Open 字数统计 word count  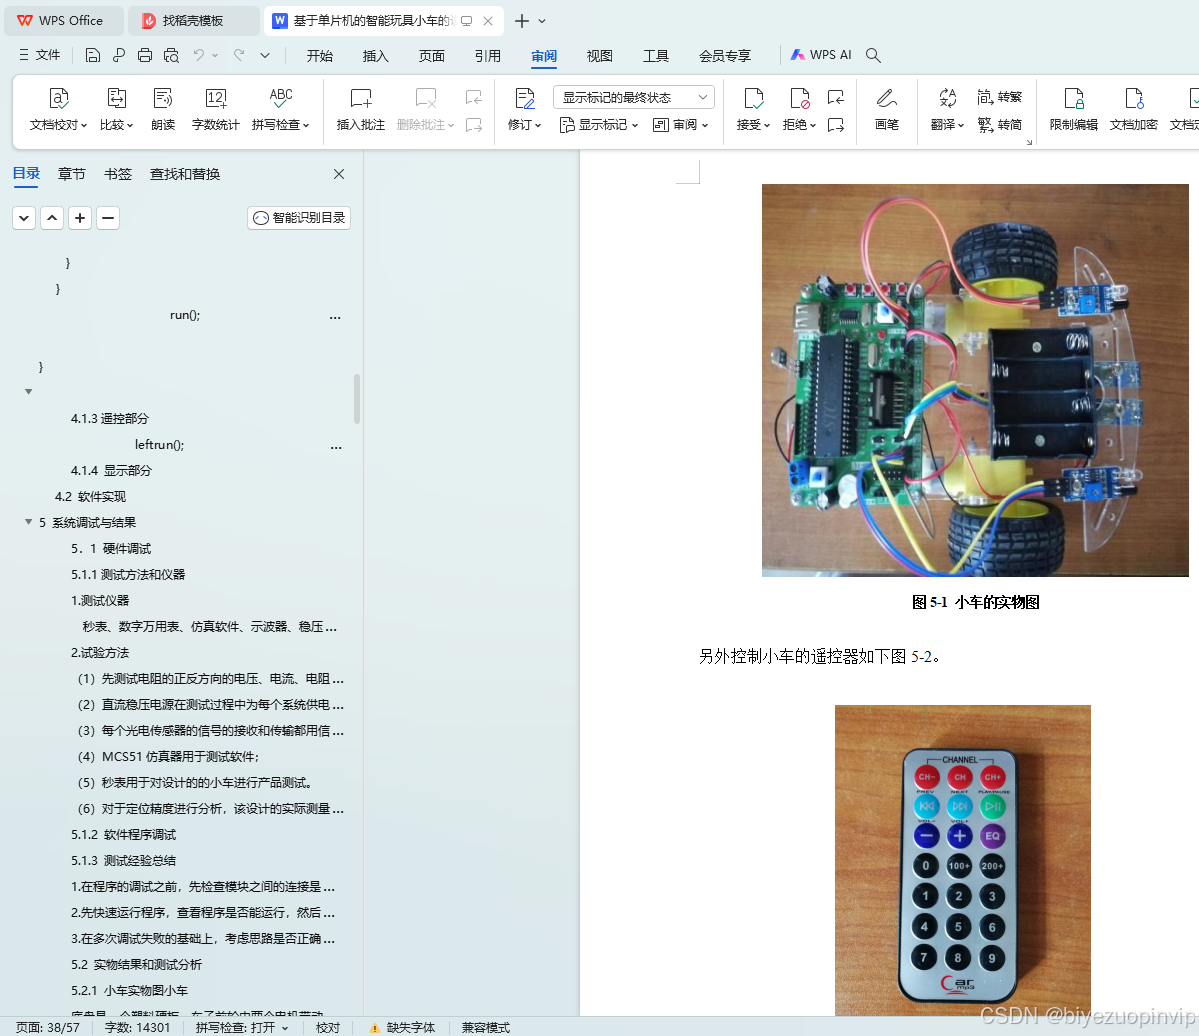click(x=216, y=109)
